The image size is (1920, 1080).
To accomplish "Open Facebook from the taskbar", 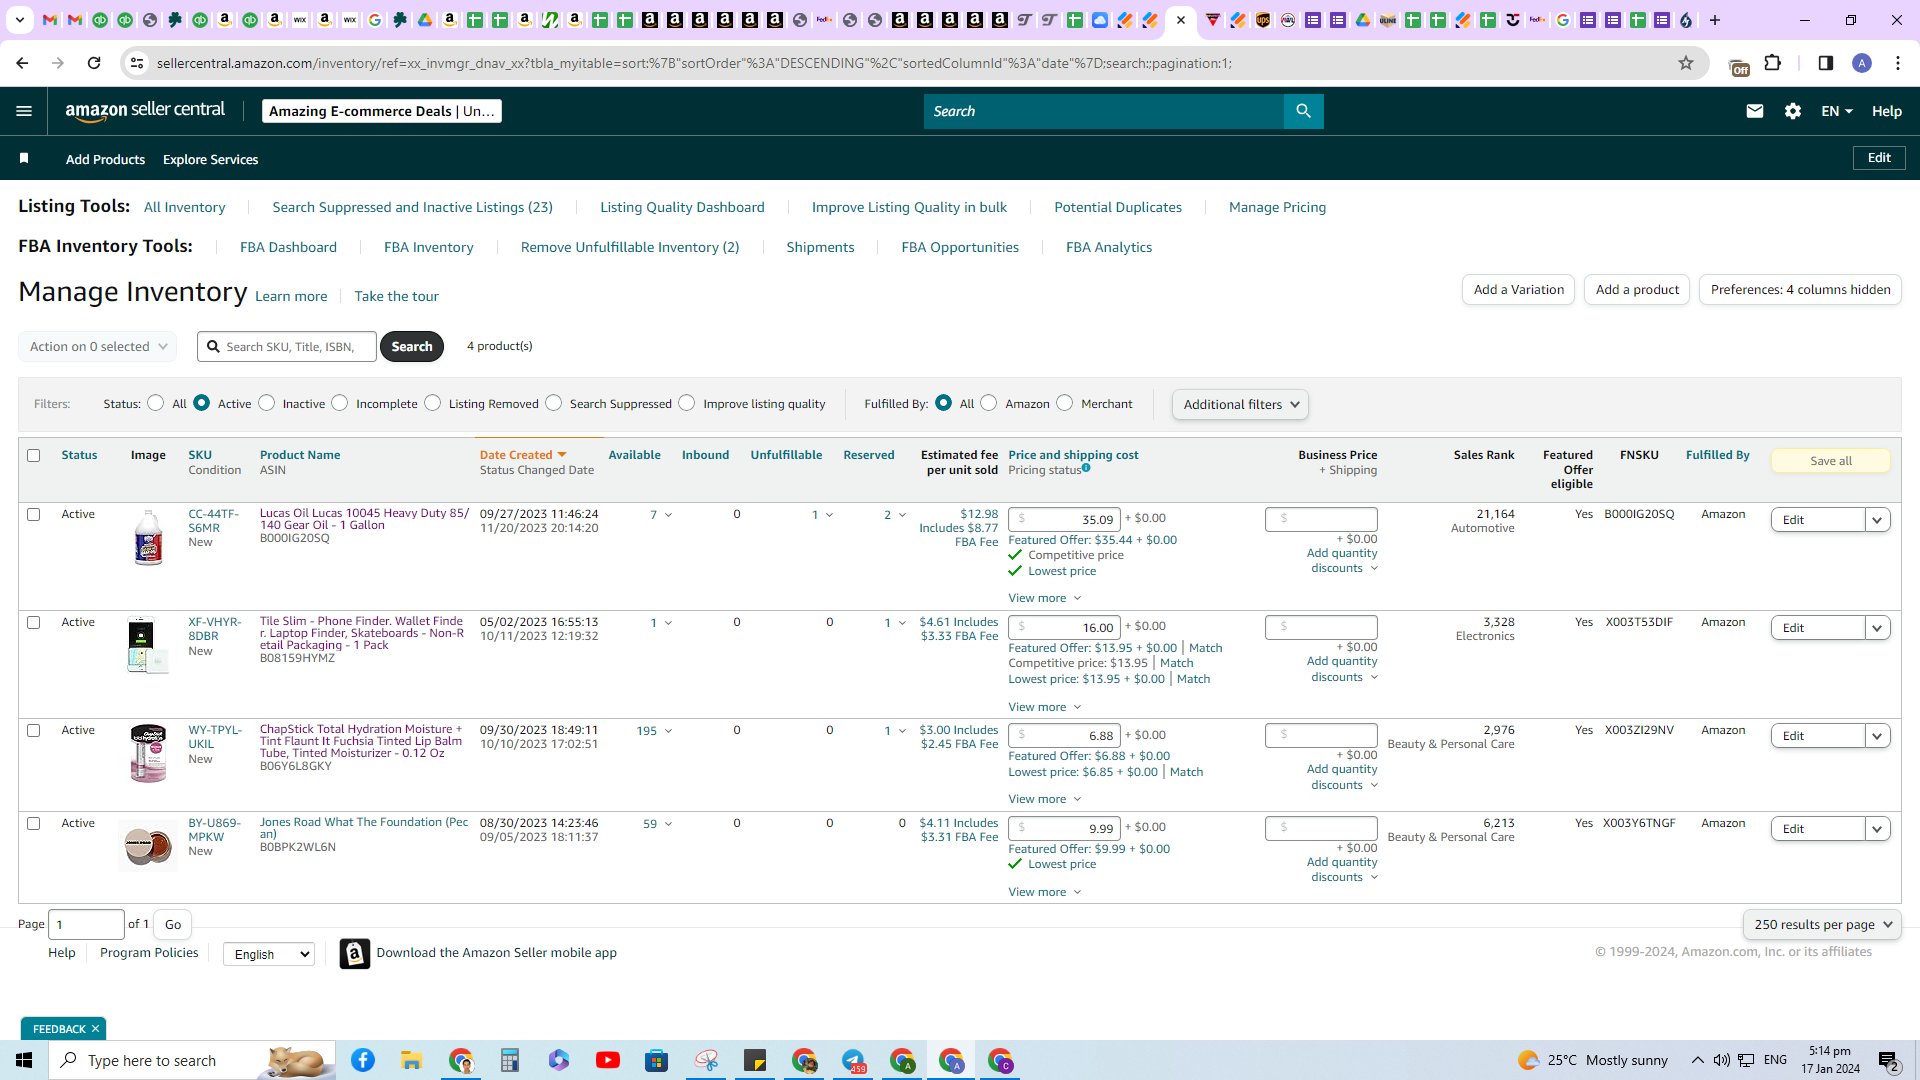I will pos(363,1060).
